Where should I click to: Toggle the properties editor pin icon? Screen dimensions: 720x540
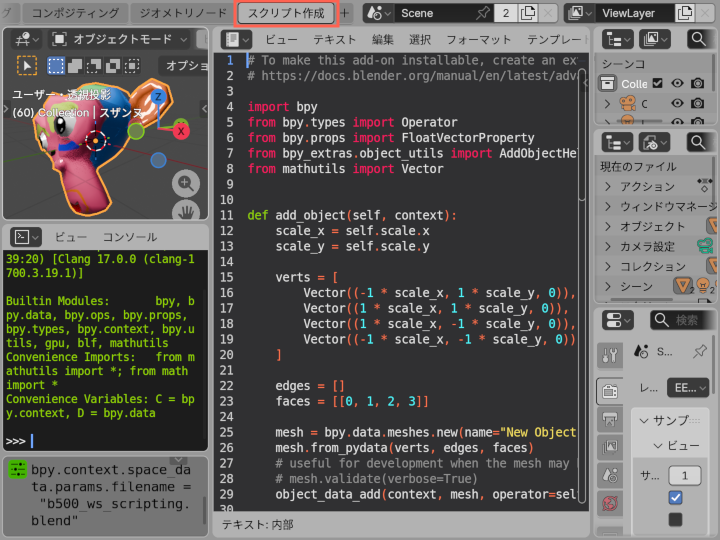(x=700, y=352)
